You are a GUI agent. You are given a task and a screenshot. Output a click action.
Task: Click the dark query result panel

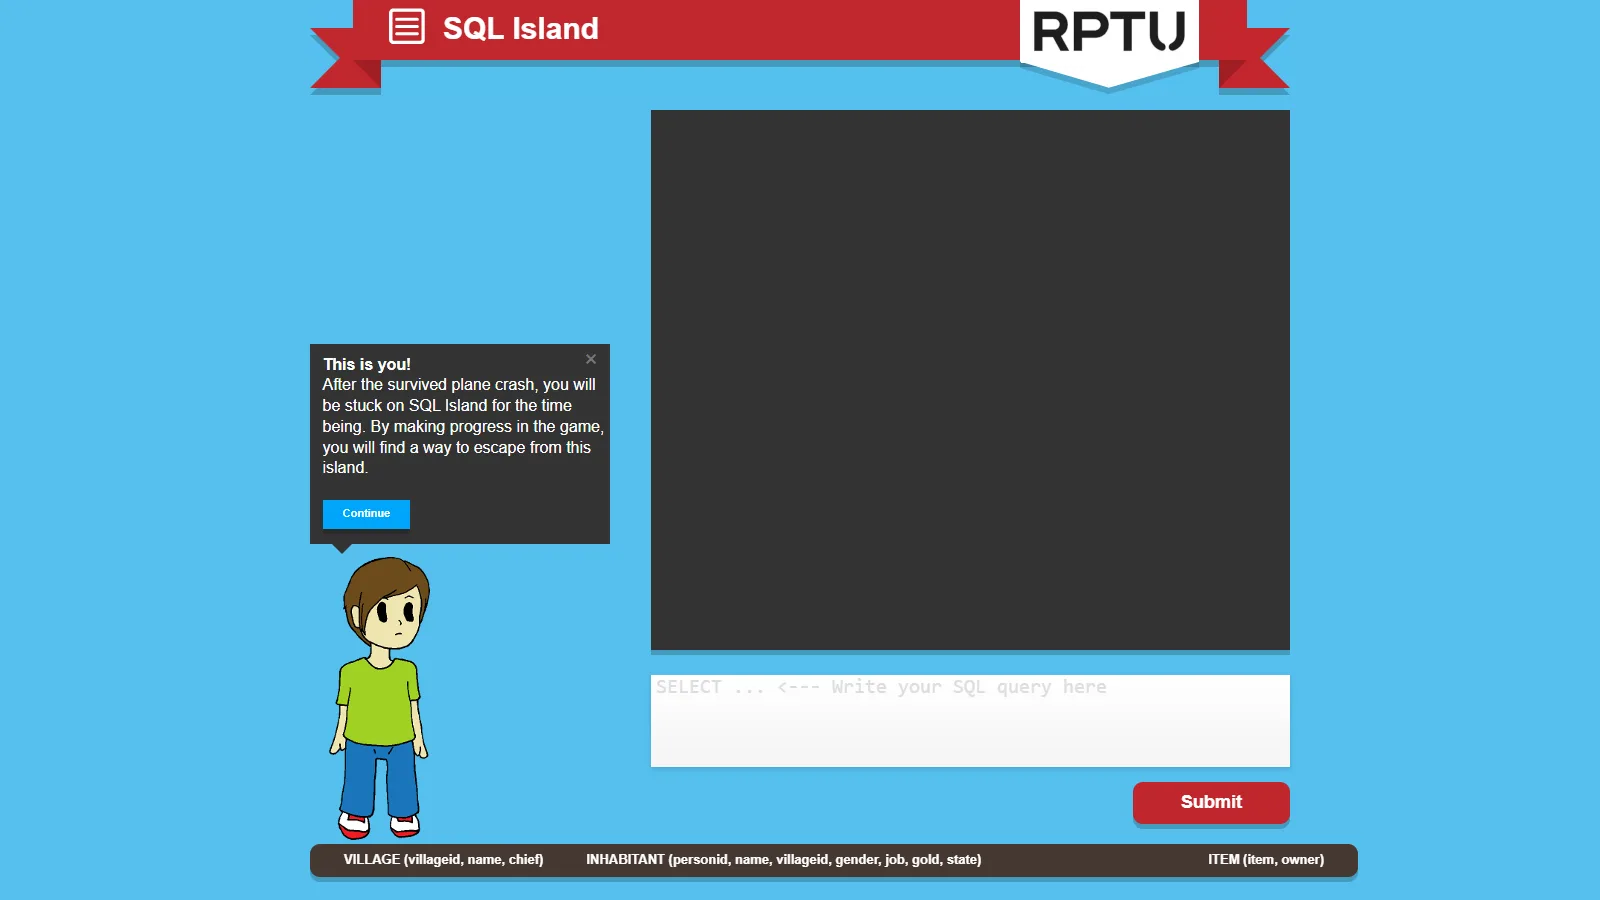(970, 380)
